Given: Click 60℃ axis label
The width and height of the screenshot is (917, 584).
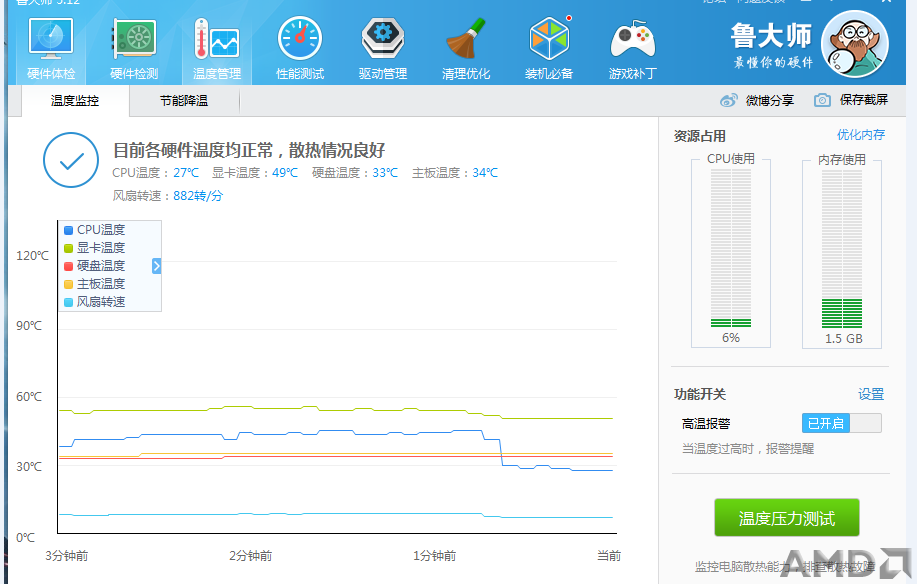Looking at the screenshot, I should (29, 396).
